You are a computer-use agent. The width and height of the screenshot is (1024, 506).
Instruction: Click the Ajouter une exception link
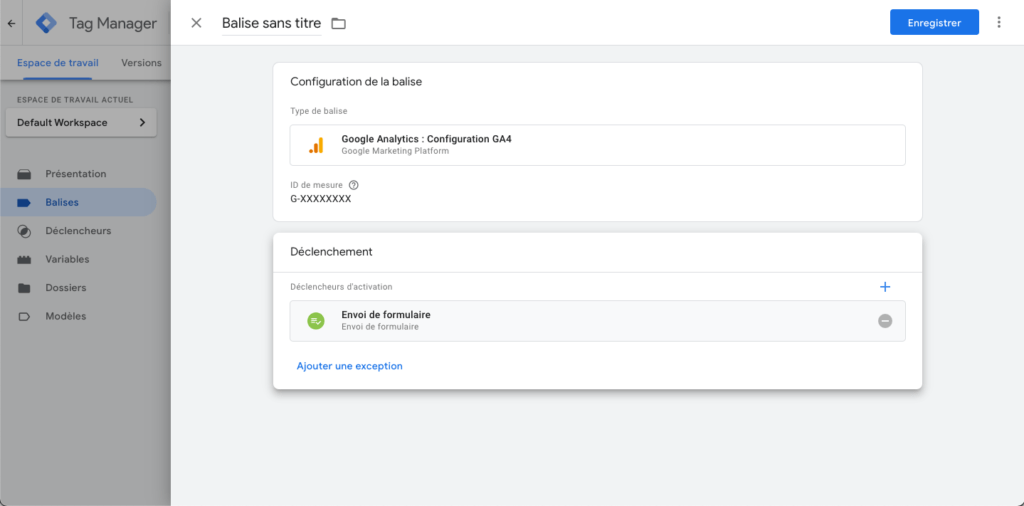[x=349, y=366]
